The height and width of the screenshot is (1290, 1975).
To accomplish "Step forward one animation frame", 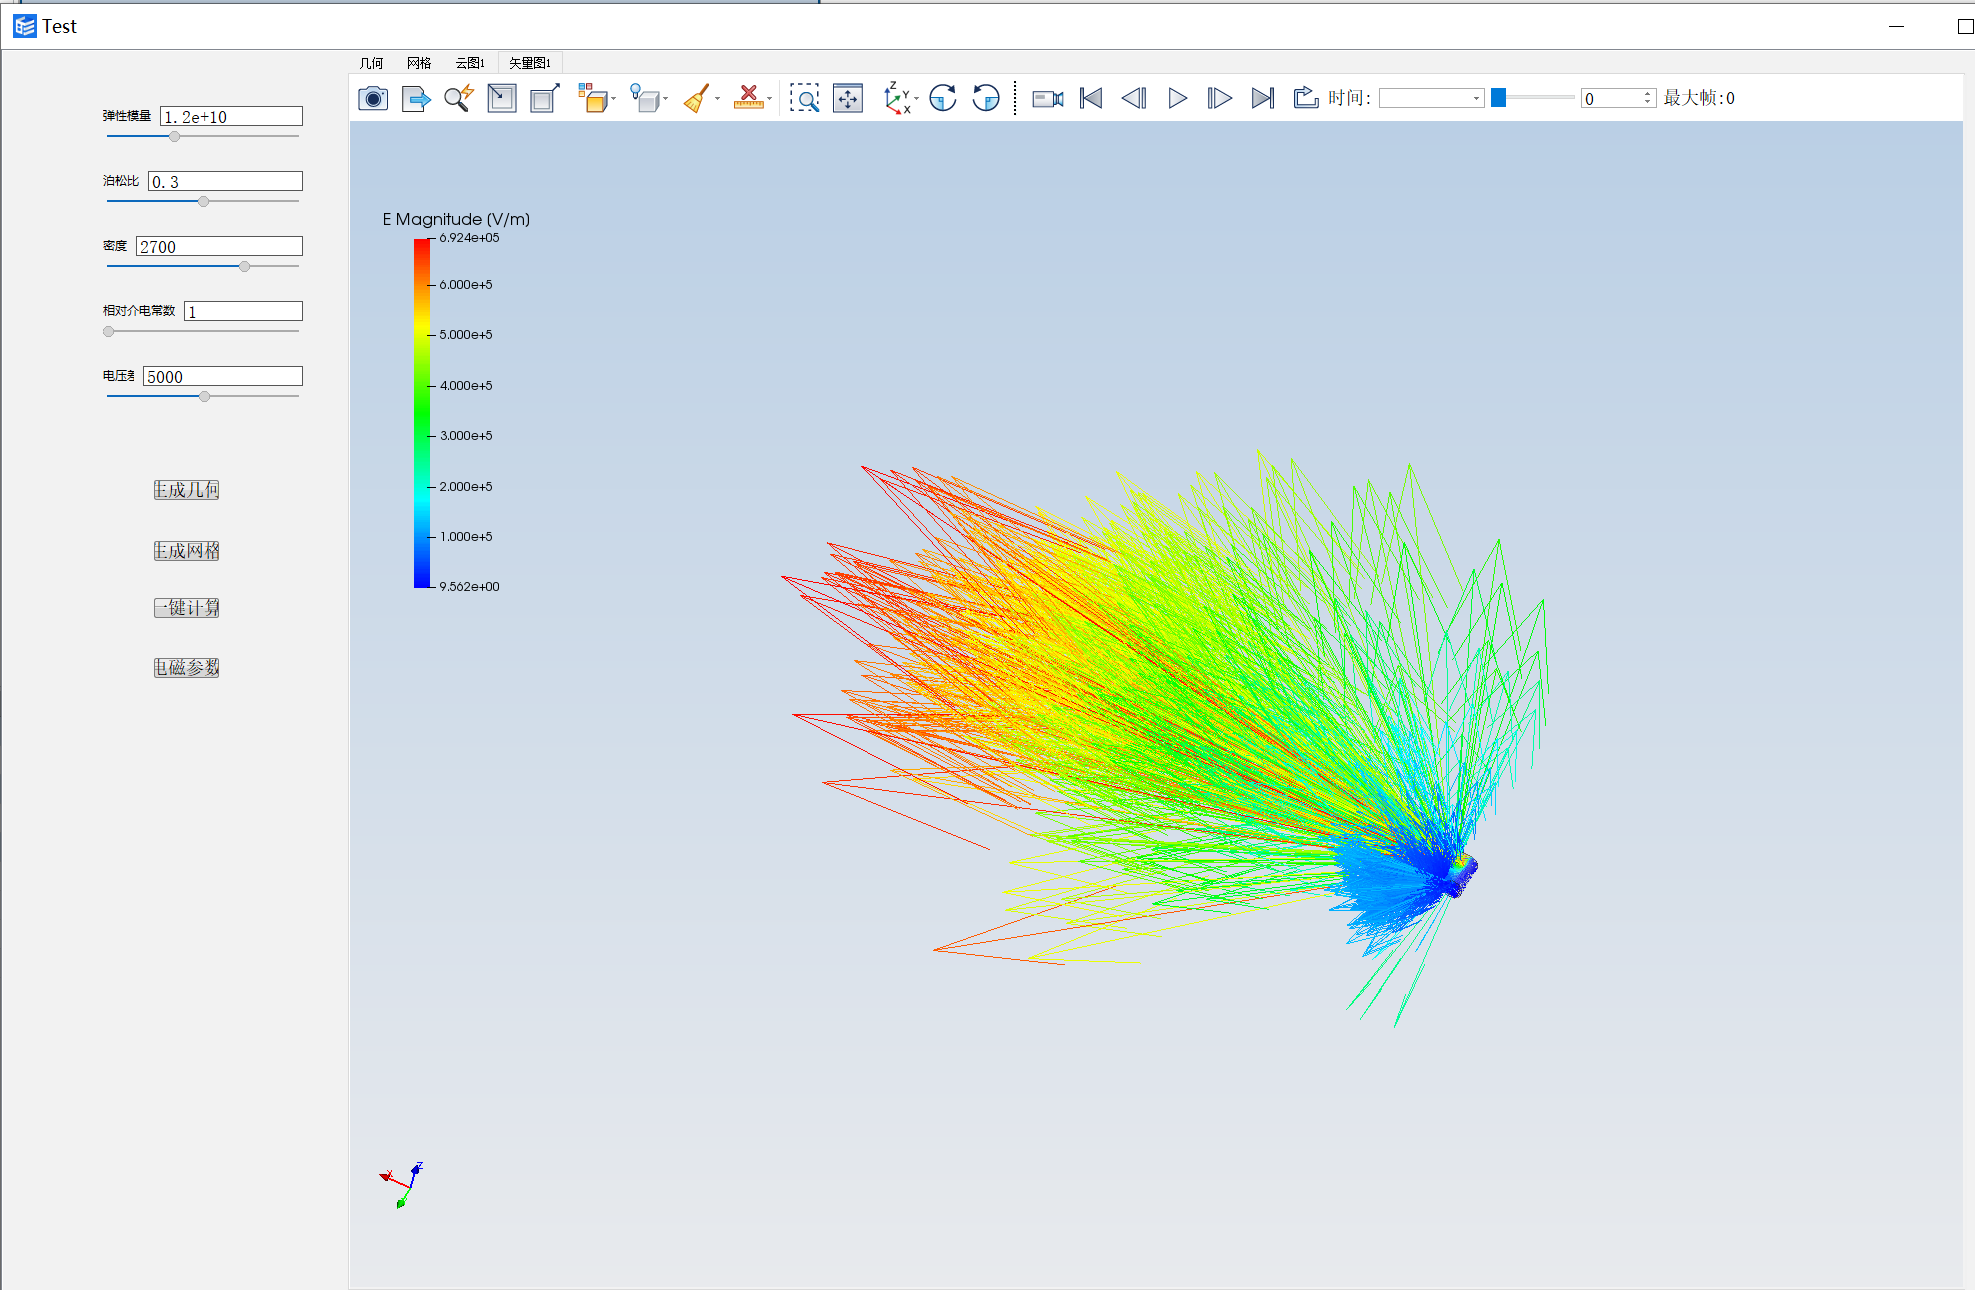I will click(1220, 98).
